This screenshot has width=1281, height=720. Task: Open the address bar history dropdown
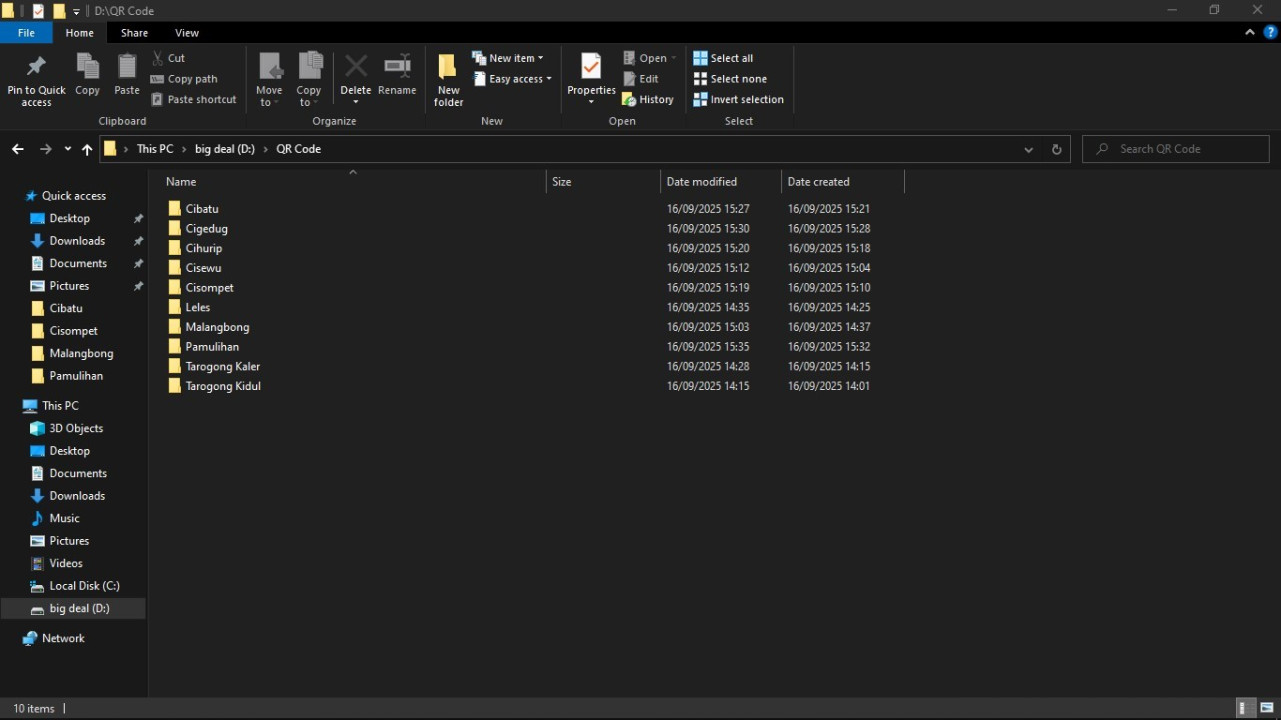1028,149
